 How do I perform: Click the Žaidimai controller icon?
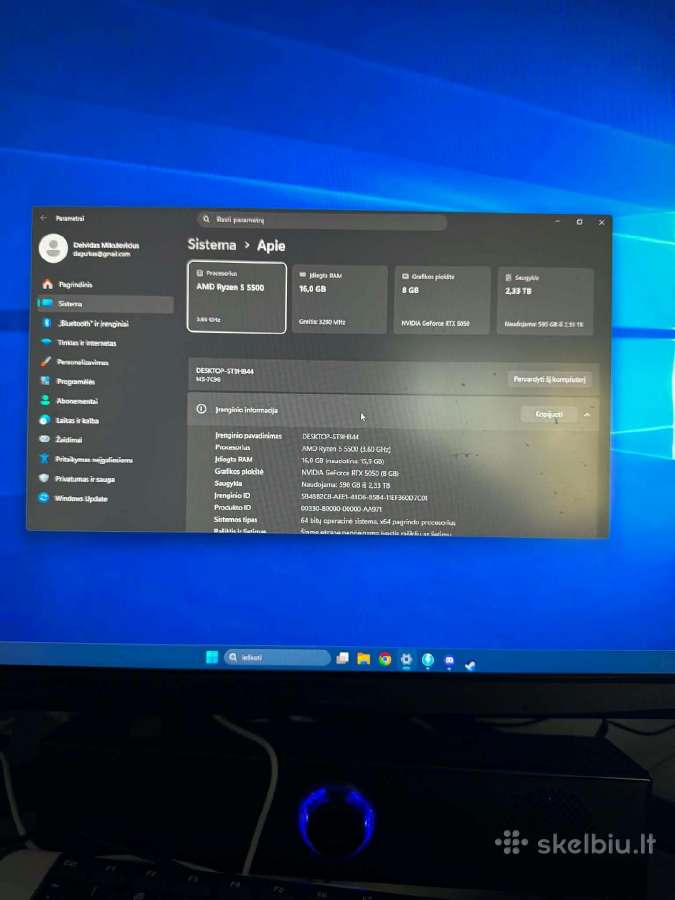point(45,439)
